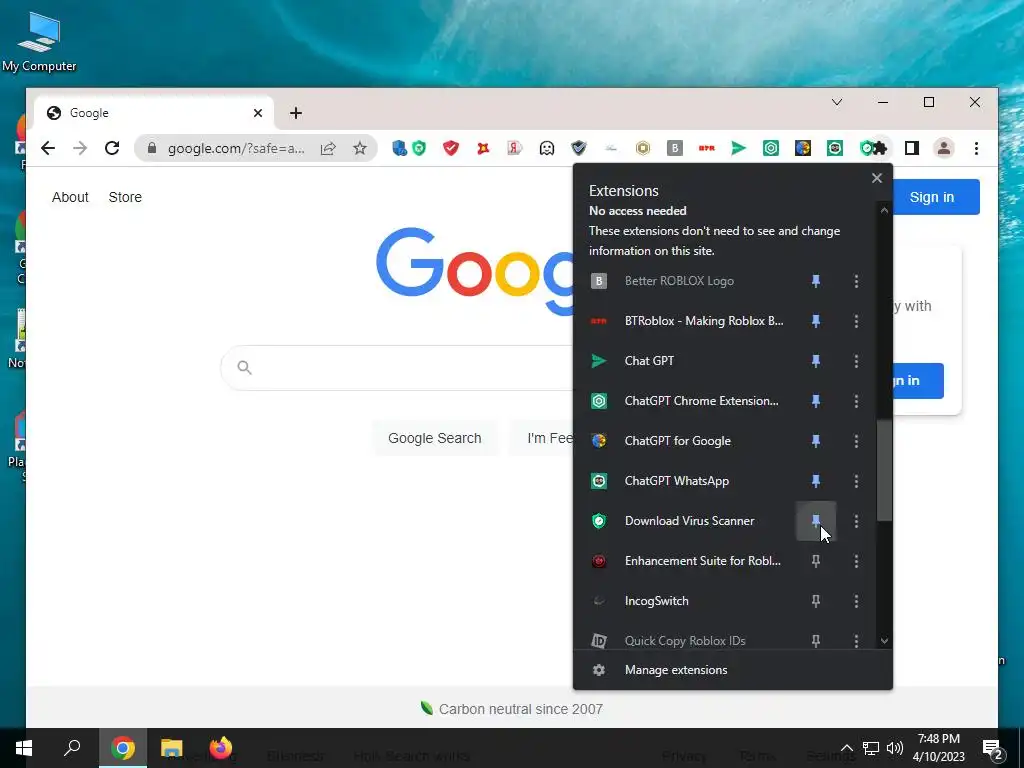Pin Enhancement Suite for Roblox extension
Image resolution: width=1024 pixels, height=768 pixels.
click(816, 561)
